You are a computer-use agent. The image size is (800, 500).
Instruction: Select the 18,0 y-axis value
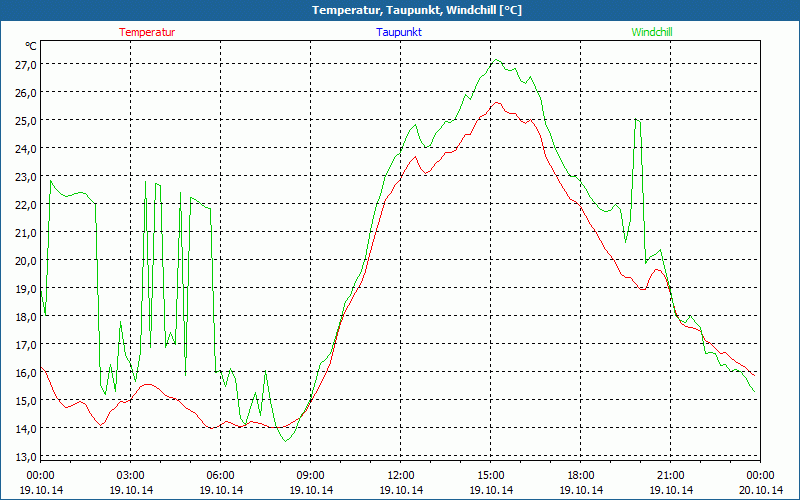click(26, 316)
